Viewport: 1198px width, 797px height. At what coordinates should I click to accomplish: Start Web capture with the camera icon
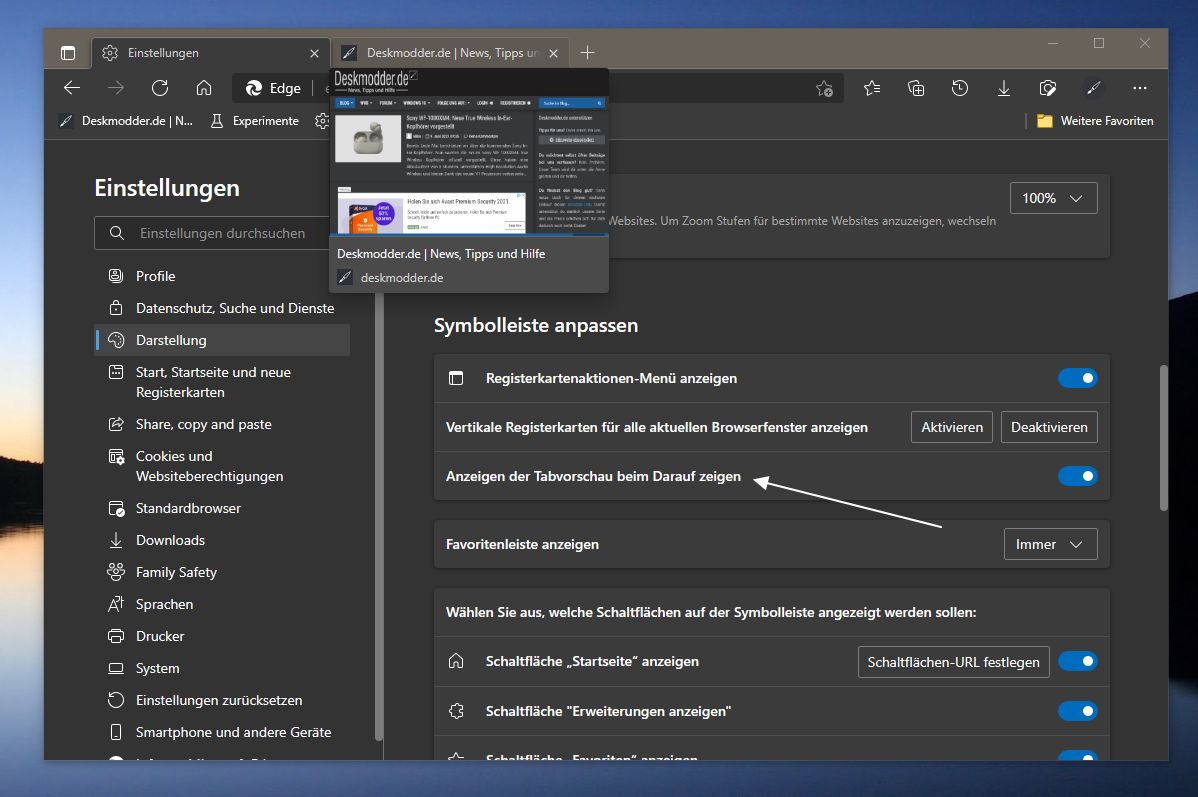click(x=1047, y=89)
